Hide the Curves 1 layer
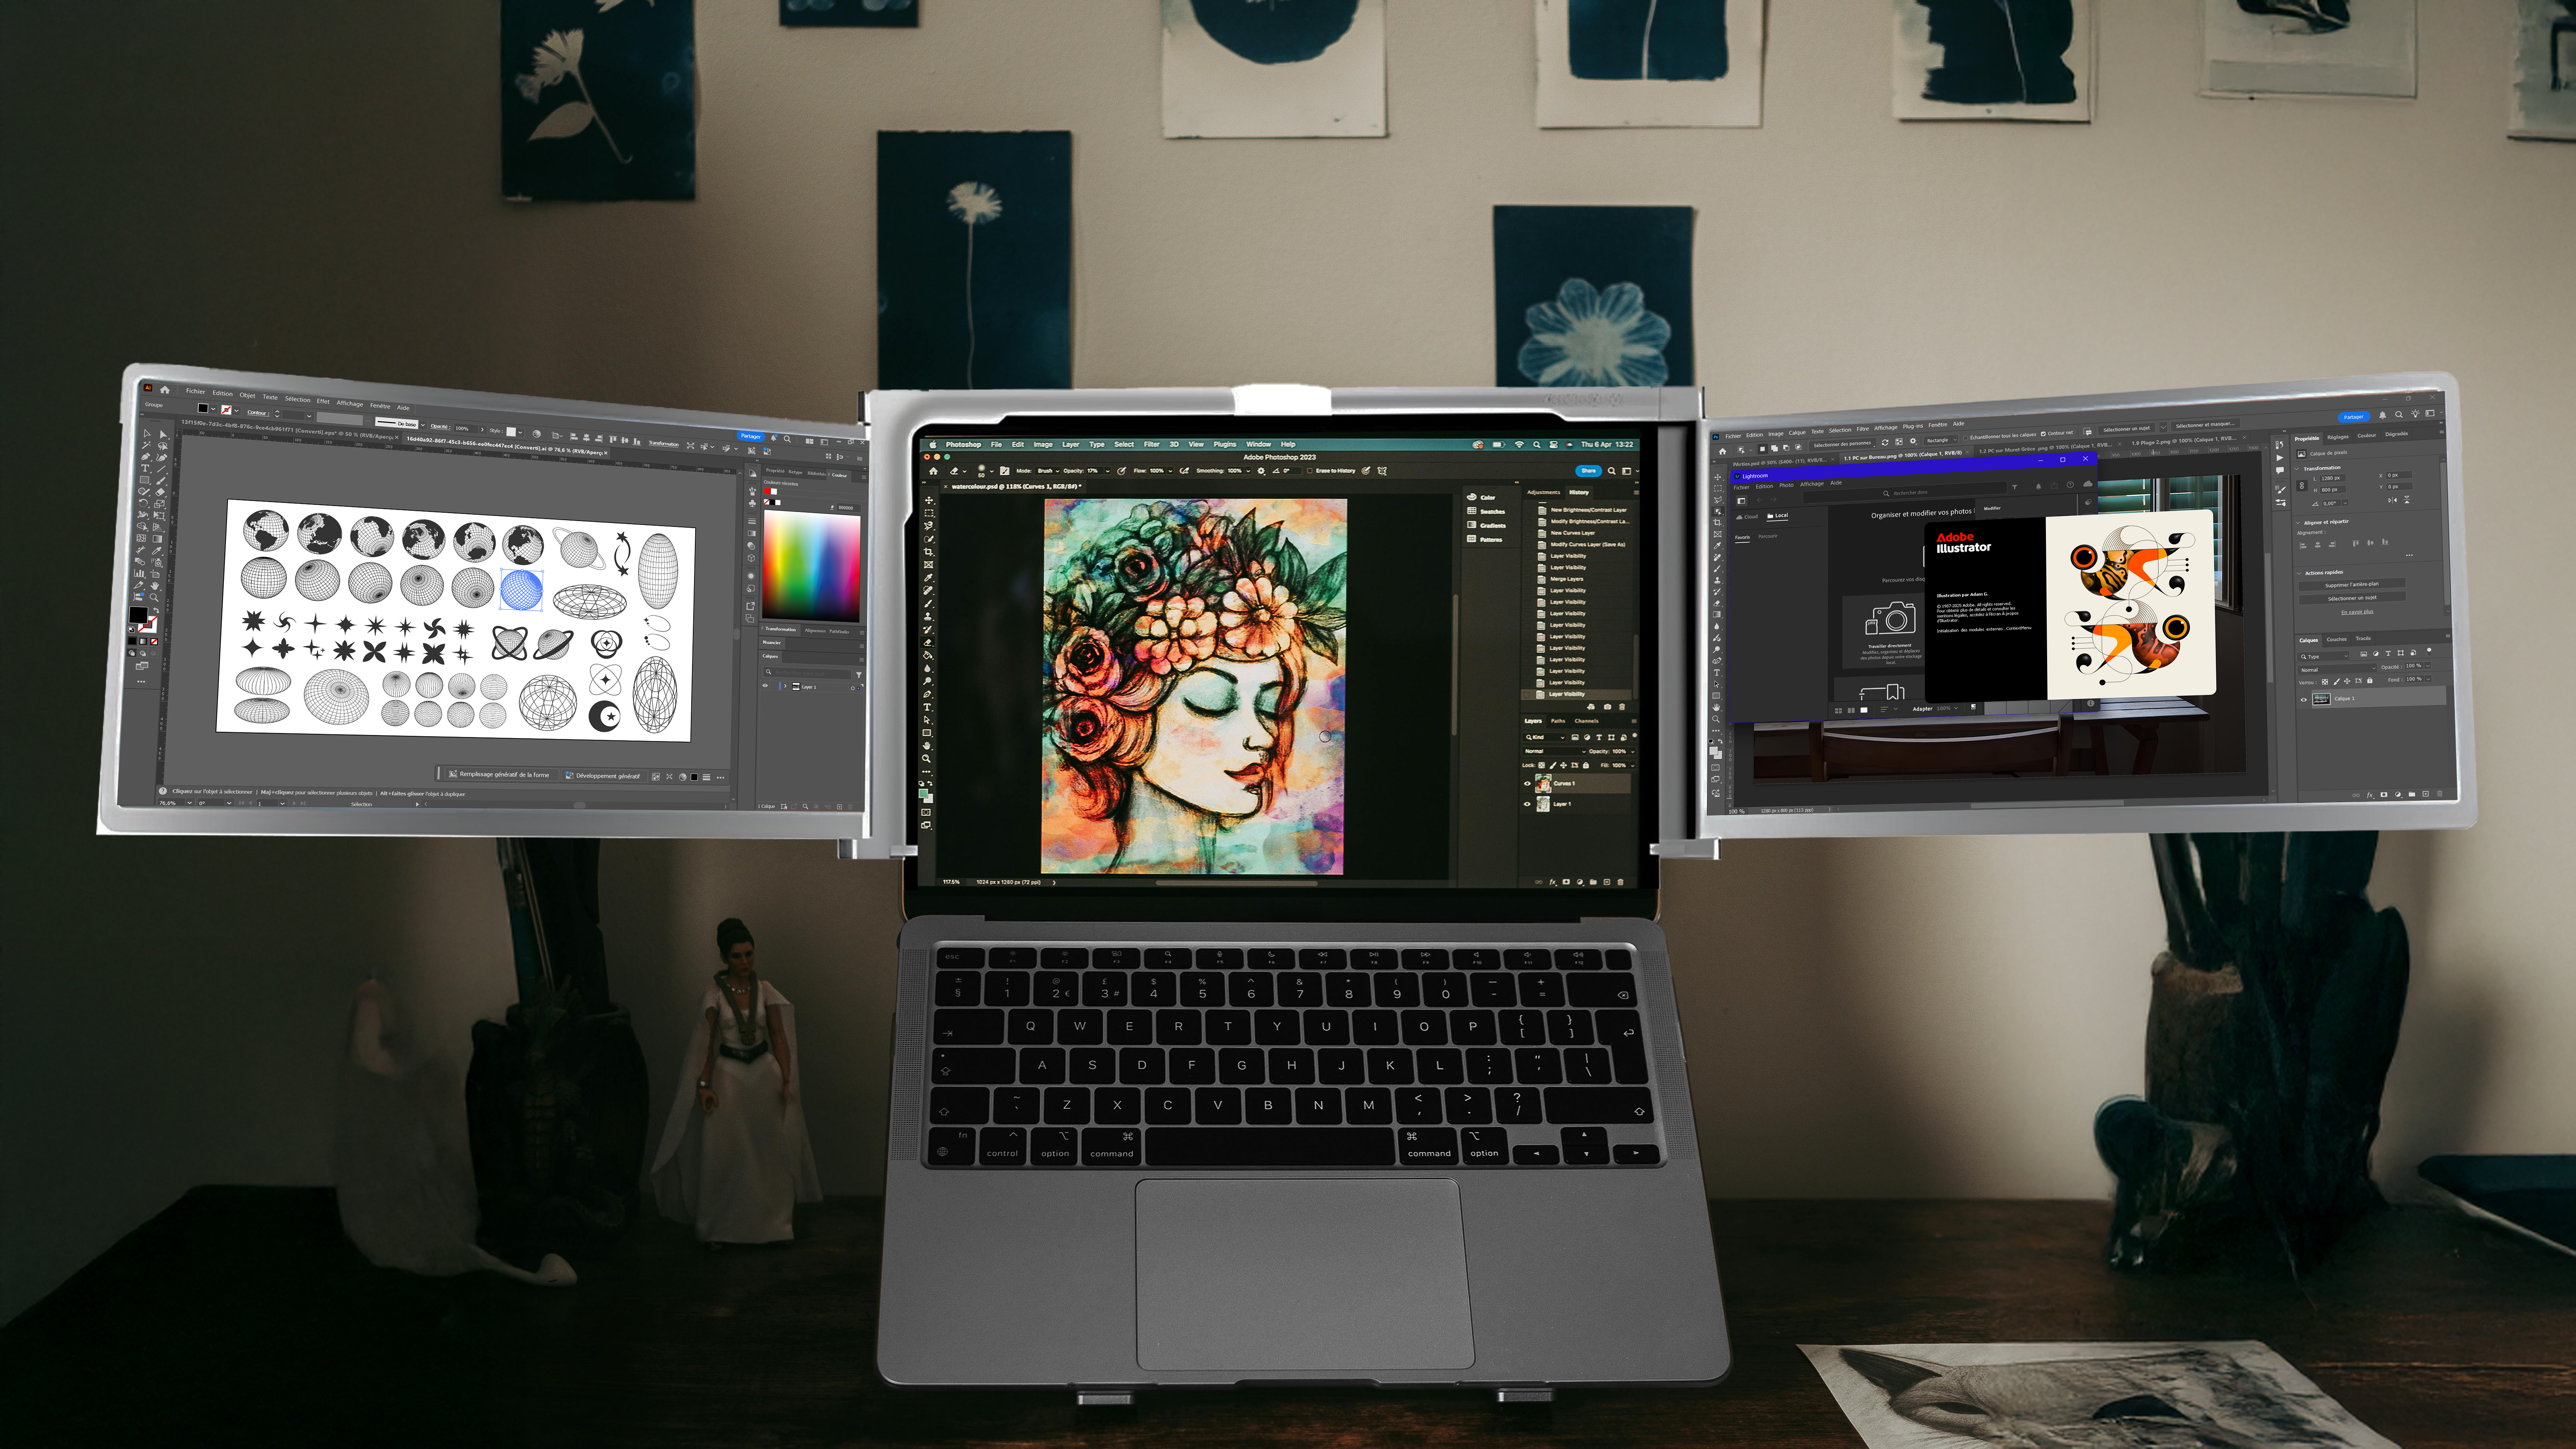This screenshot has width=2576, height=1449. coord(1527,784)
